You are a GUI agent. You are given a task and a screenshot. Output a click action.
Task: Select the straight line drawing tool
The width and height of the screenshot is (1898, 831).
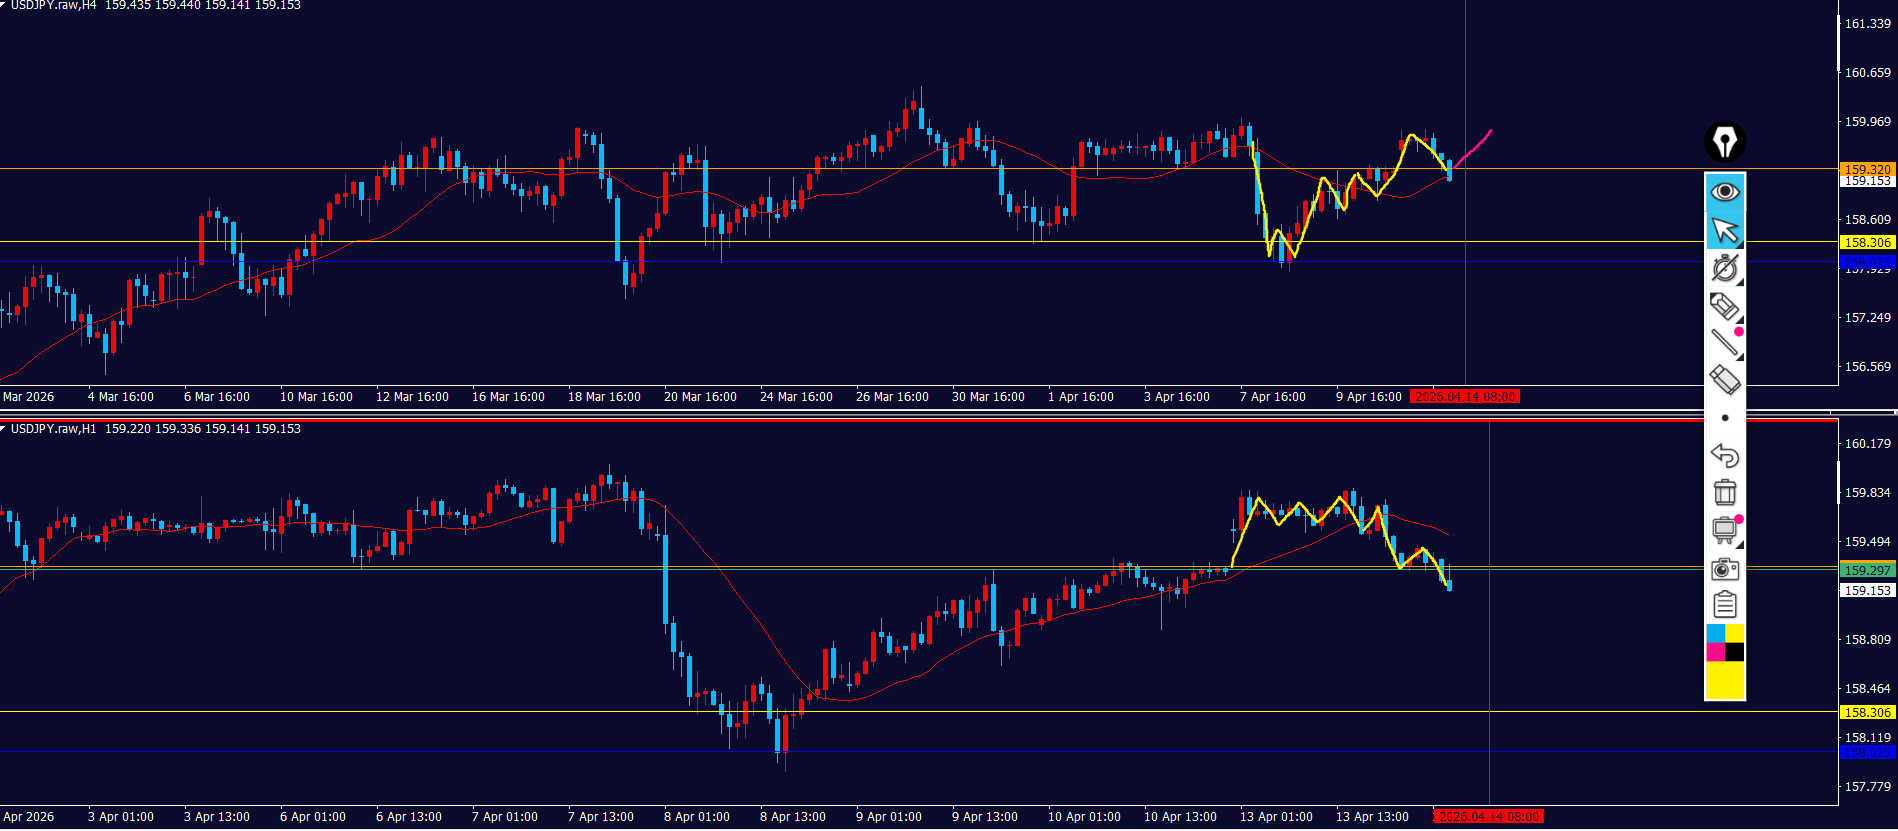1724,343
